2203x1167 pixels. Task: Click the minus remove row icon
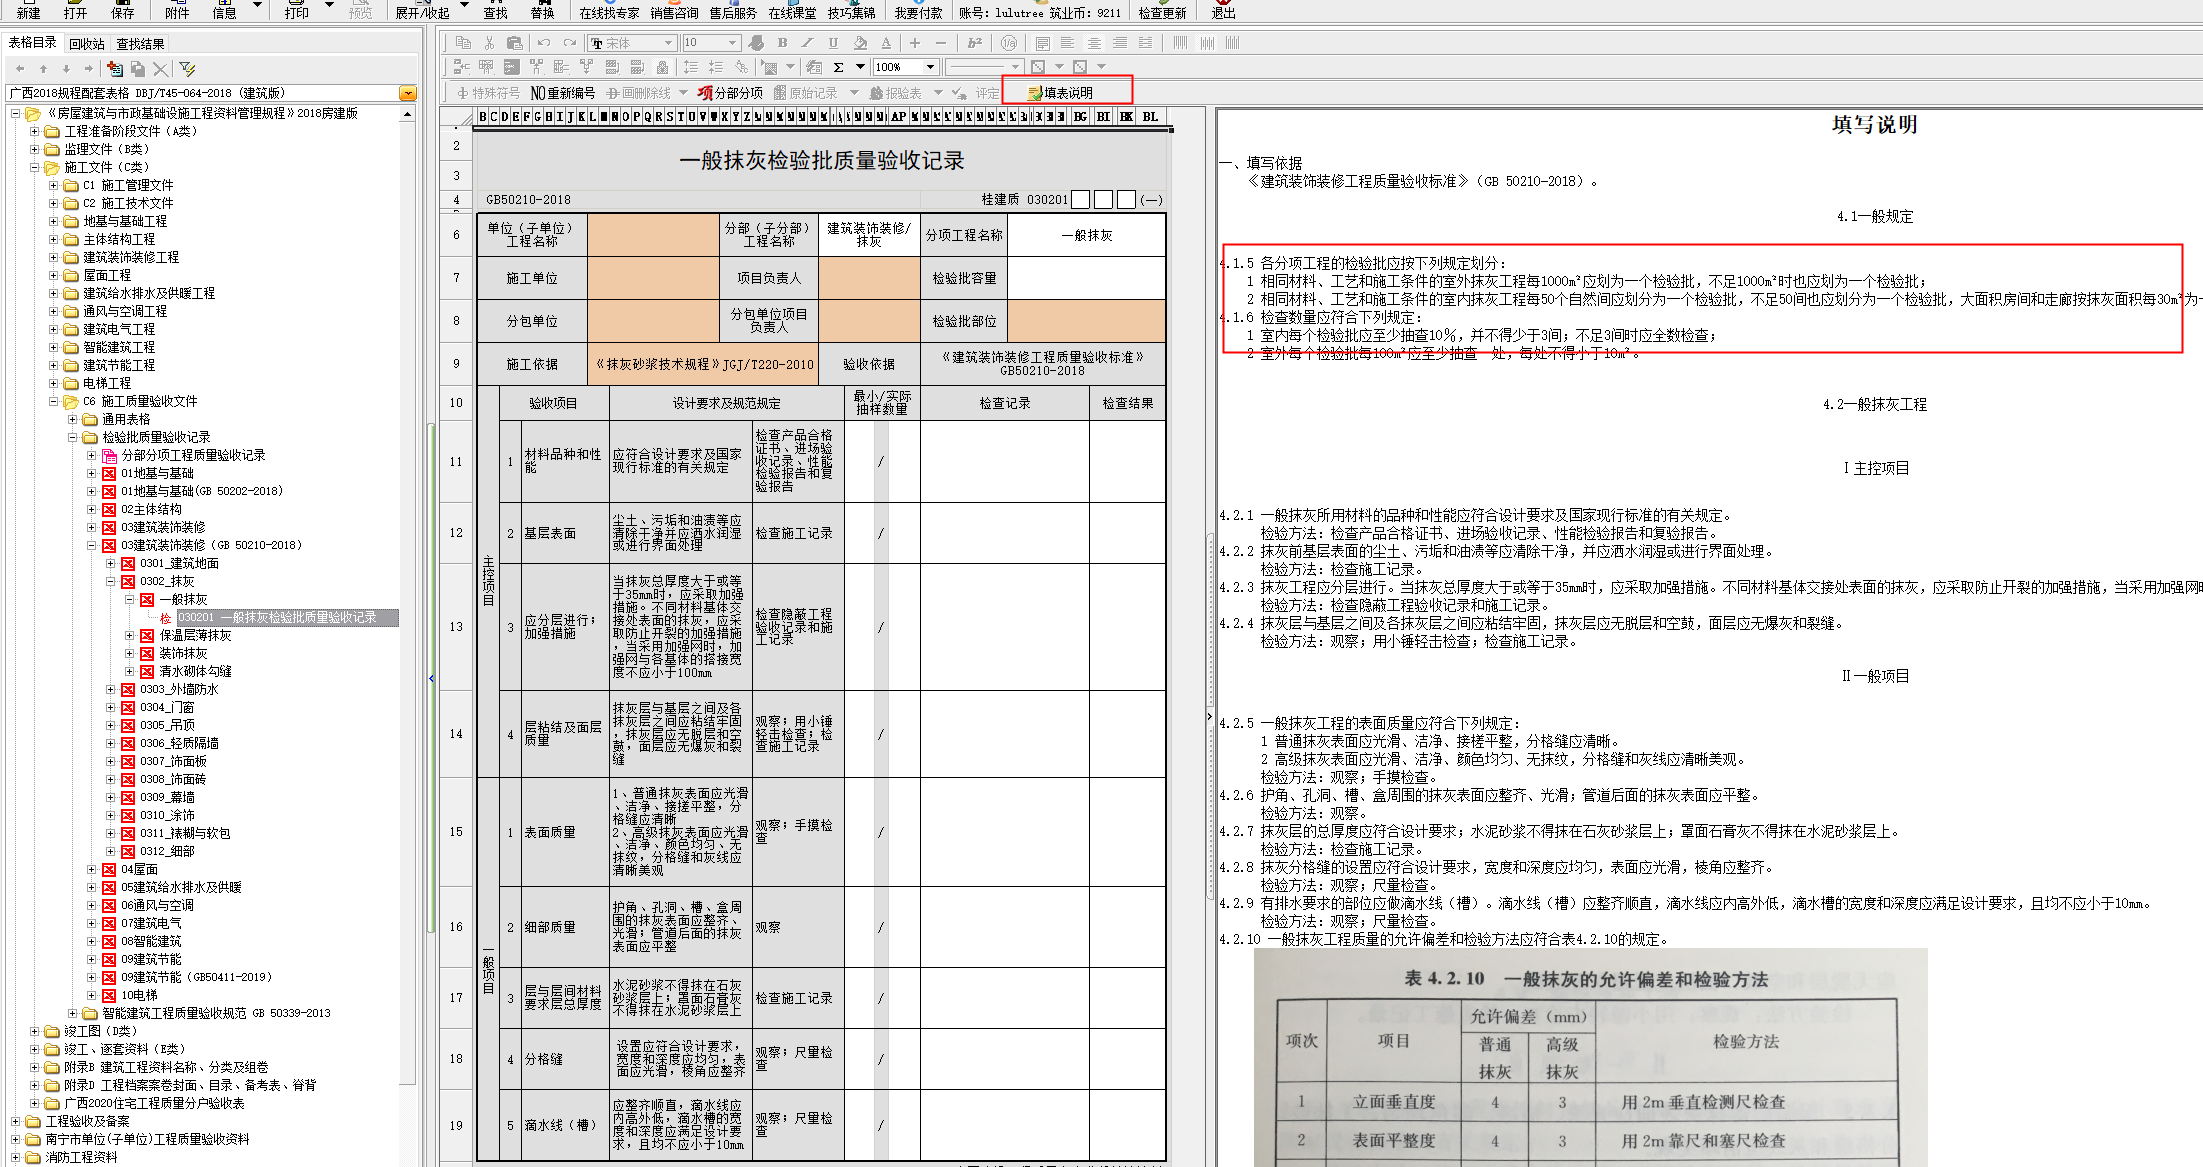[940, 43]
